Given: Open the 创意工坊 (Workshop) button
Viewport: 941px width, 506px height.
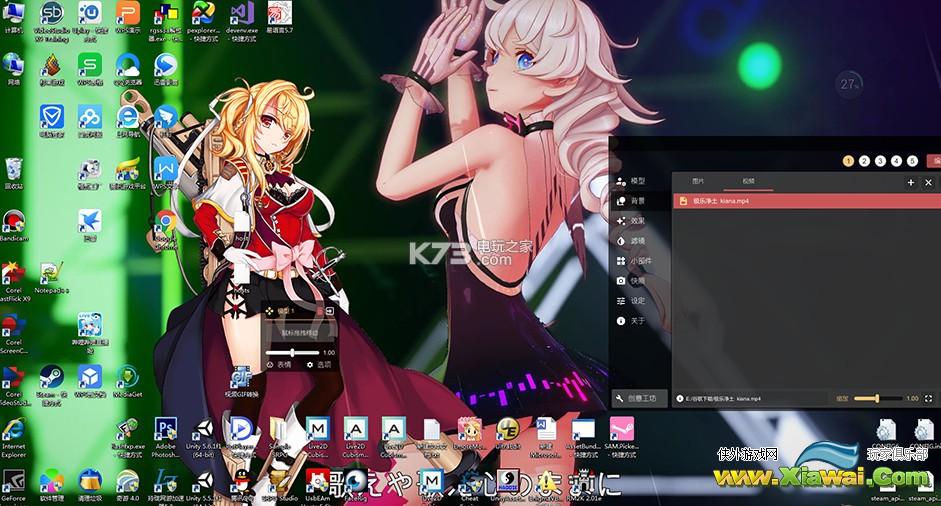Looking at the screenshot, I should click(638, 398).
